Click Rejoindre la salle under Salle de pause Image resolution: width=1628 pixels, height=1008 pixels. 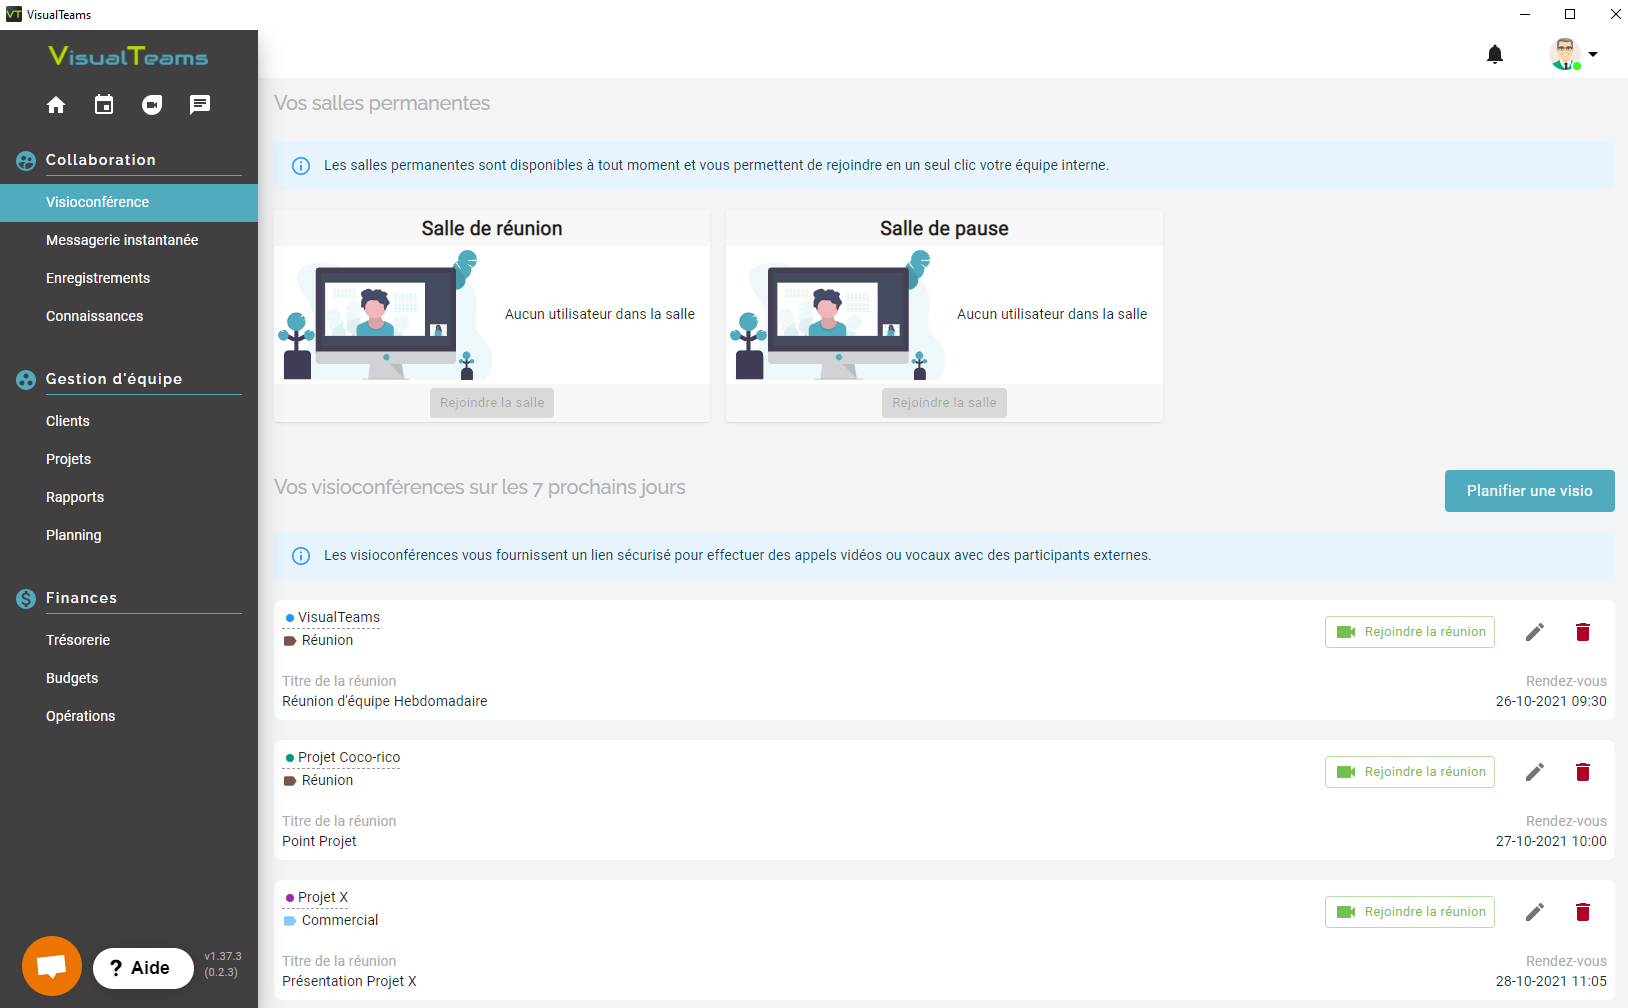tap(943, 403)
